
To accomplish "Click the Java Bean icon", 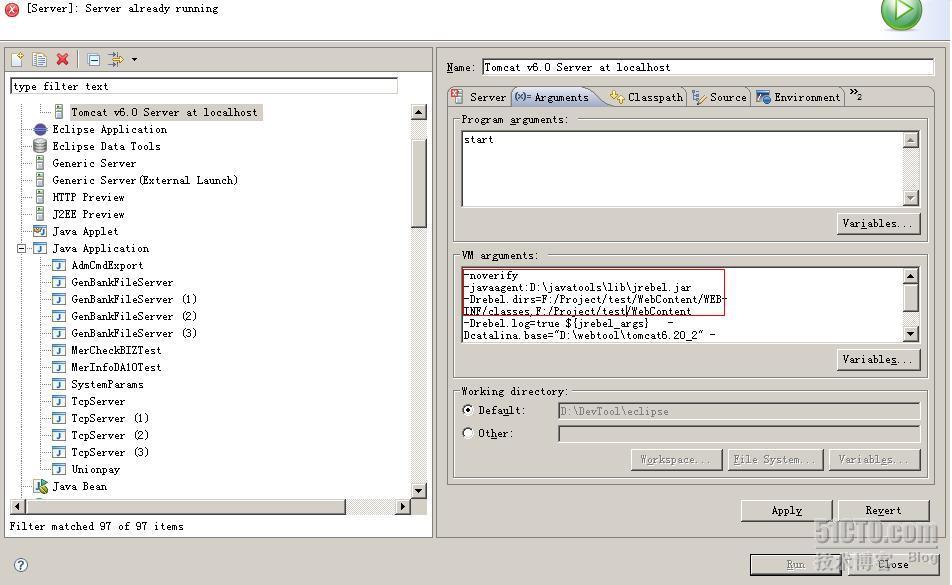I will 40,486.
